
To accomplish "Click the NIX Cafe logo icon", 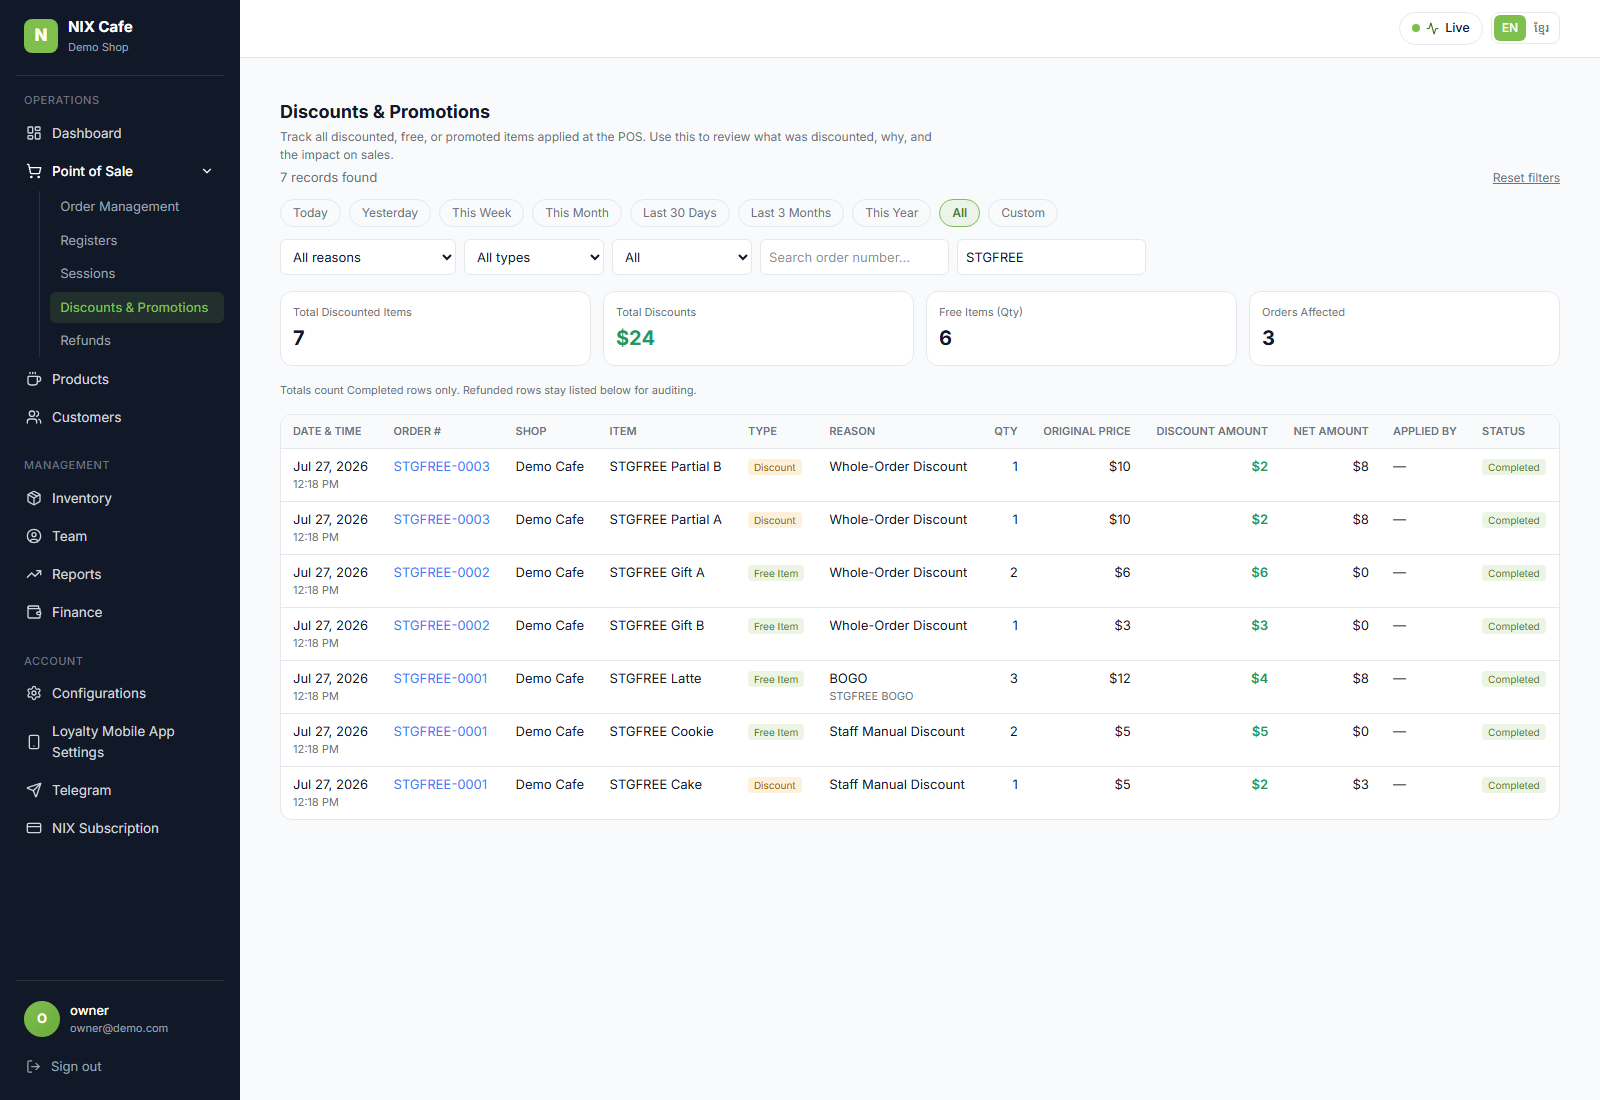I will pos(41,35).
